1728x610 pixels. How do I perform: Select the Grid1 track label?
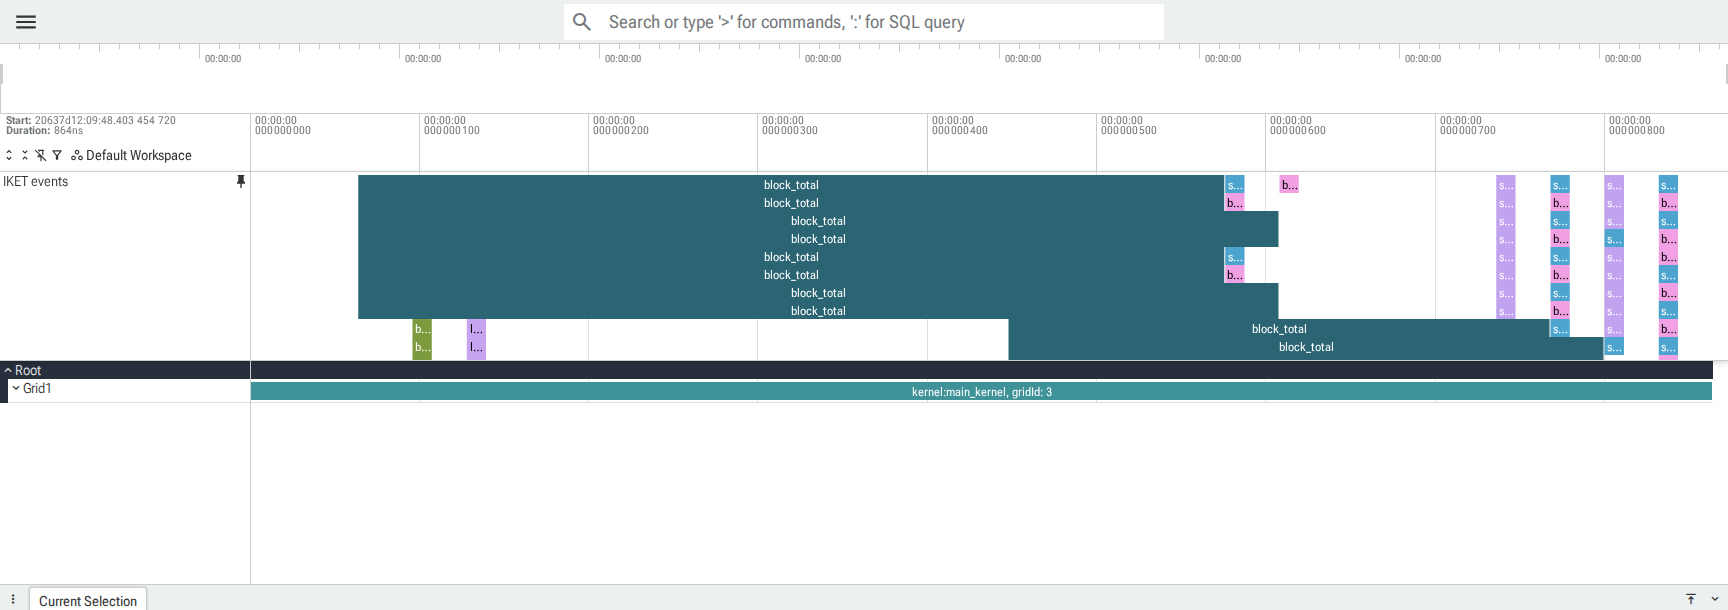pyautogui.click(x=37, y=388)
